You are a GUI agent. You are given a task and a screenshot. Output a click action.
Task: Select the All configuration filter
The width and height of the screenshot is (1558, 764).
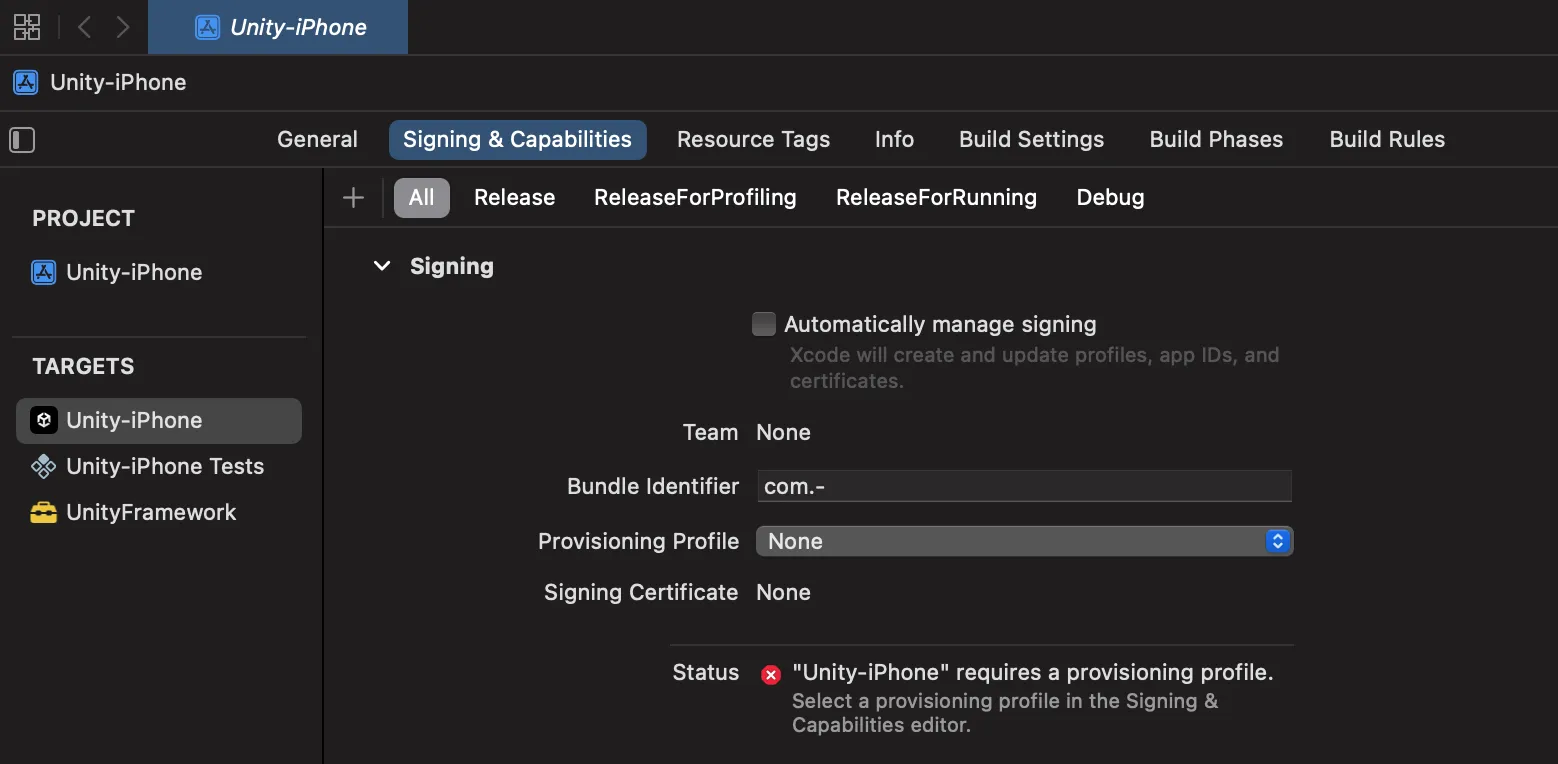tap(422, 198)
